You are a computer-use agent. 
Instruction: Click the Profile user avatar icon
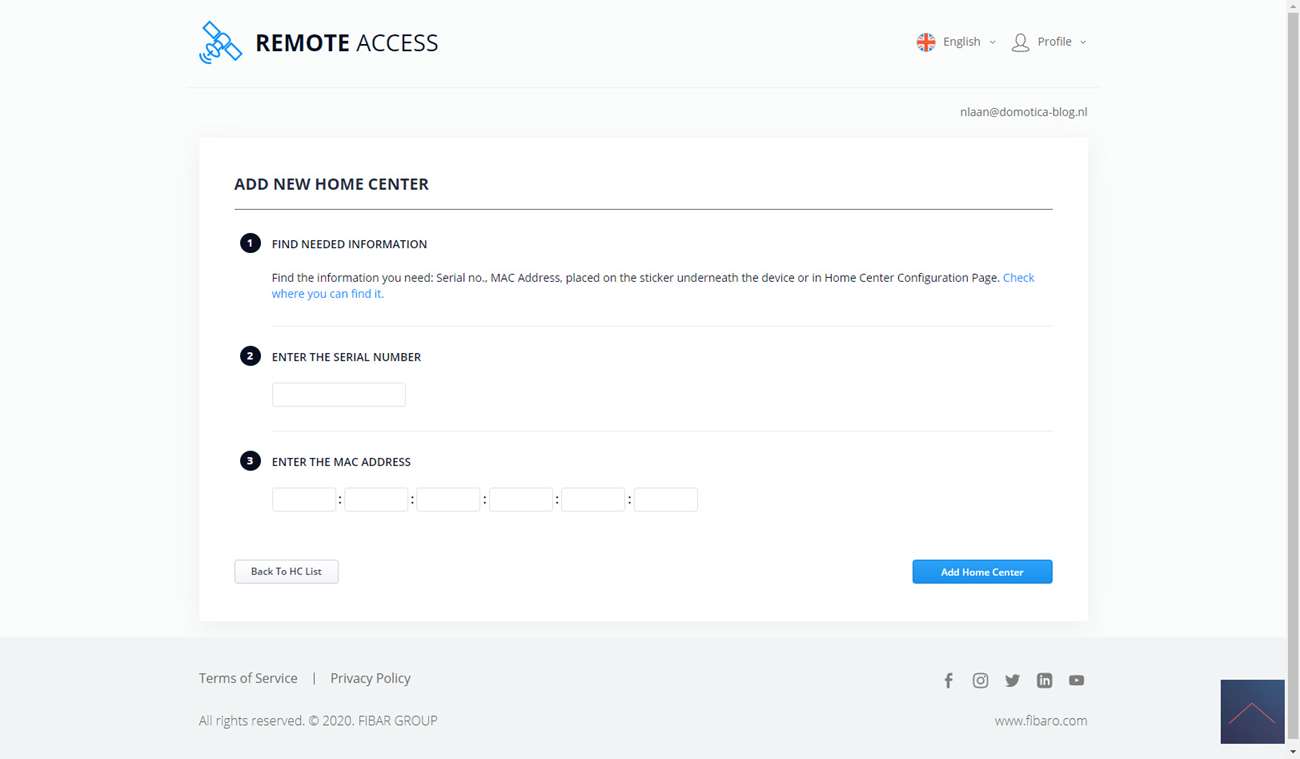tap(1020, 42)
